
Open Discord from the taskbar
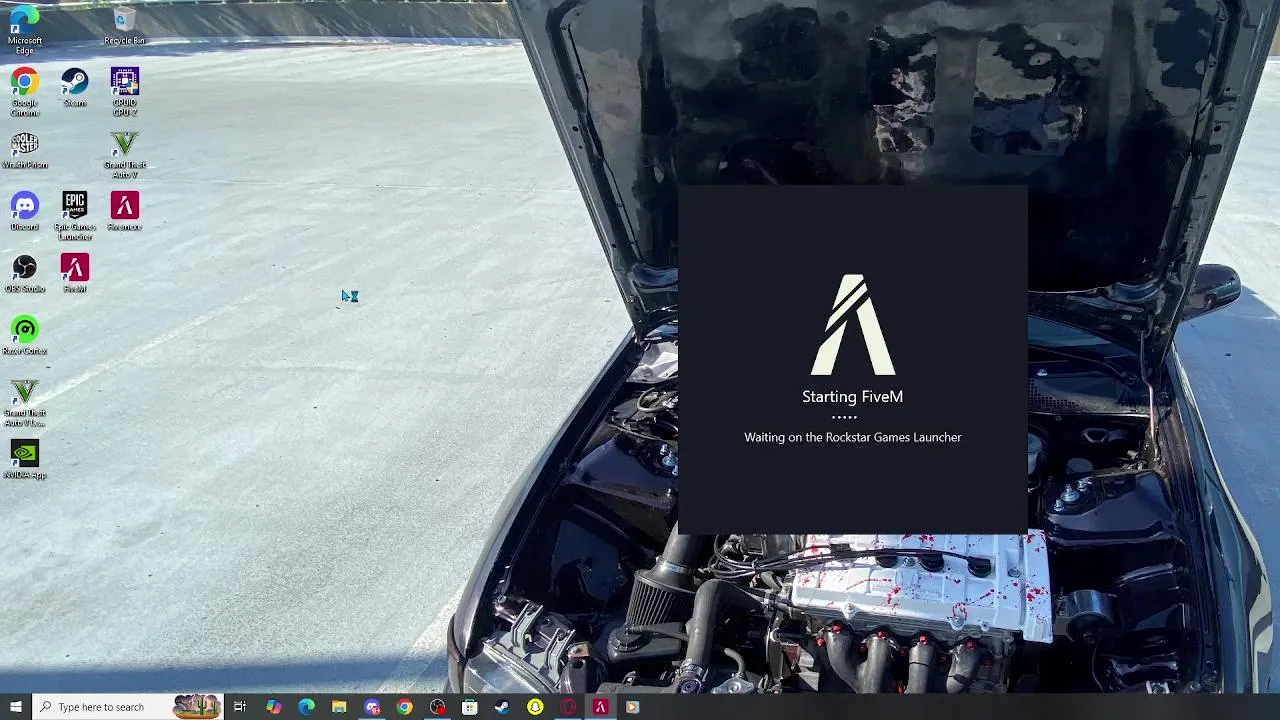tap(372, 707)
